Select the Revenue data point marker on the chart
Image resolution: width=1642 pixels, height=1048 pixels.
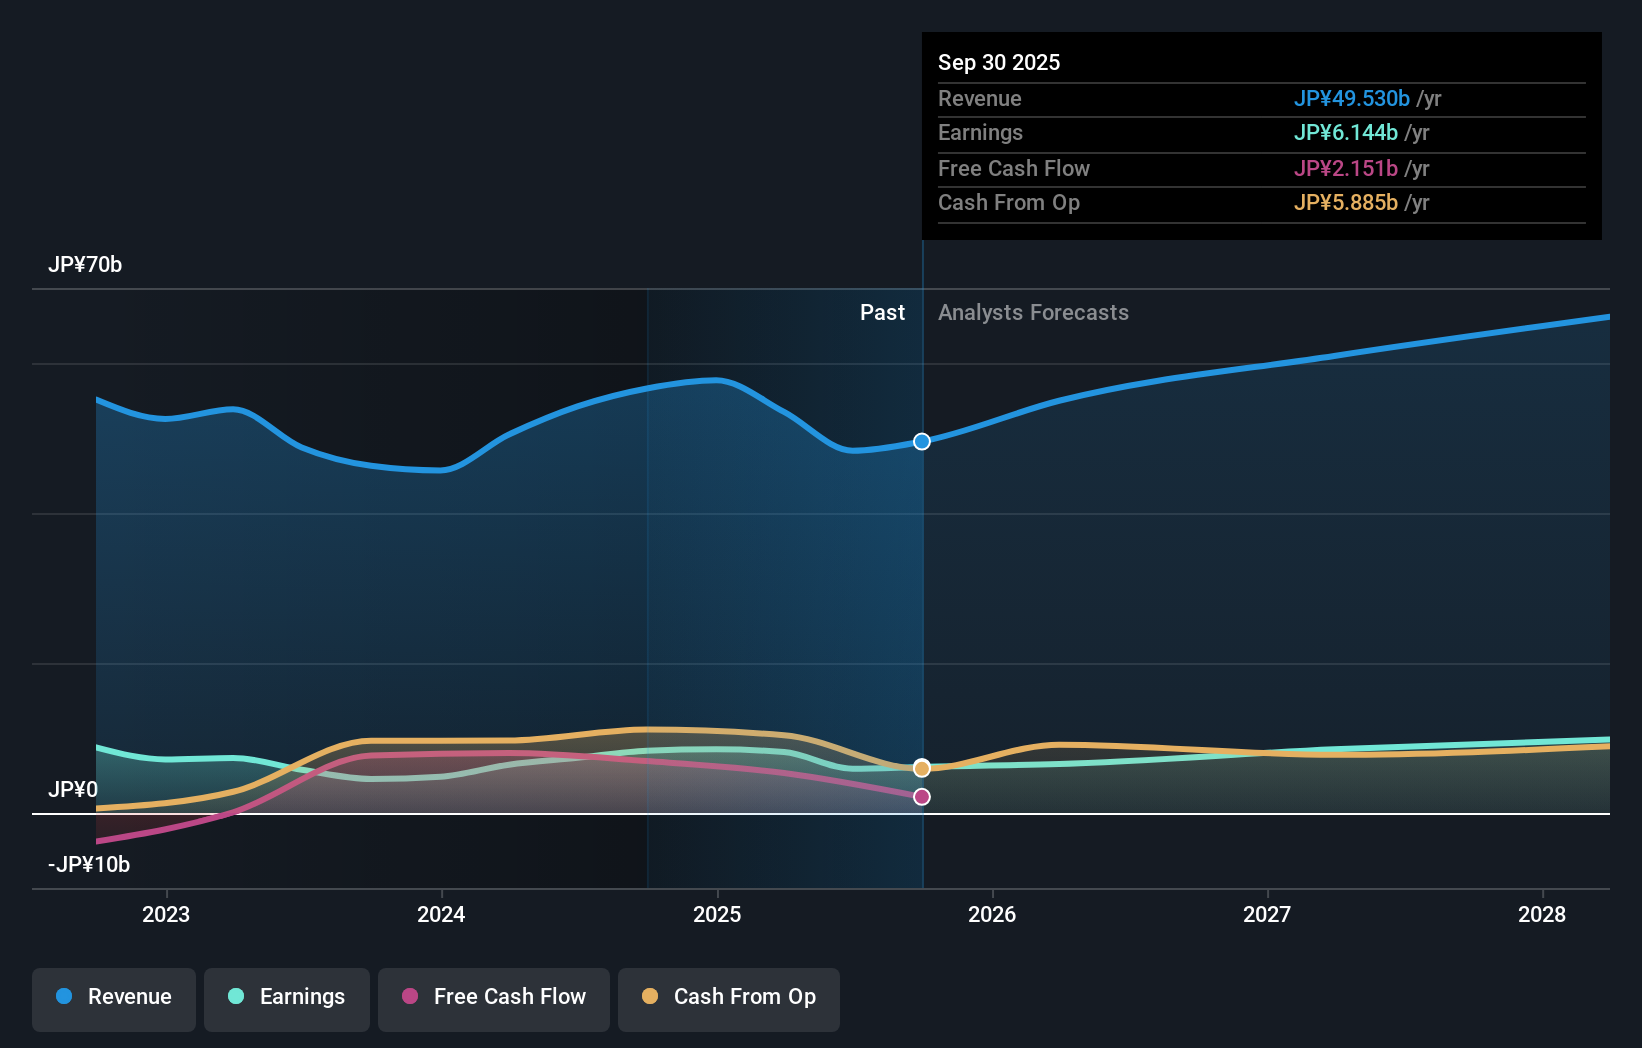(x=921, y=441)
